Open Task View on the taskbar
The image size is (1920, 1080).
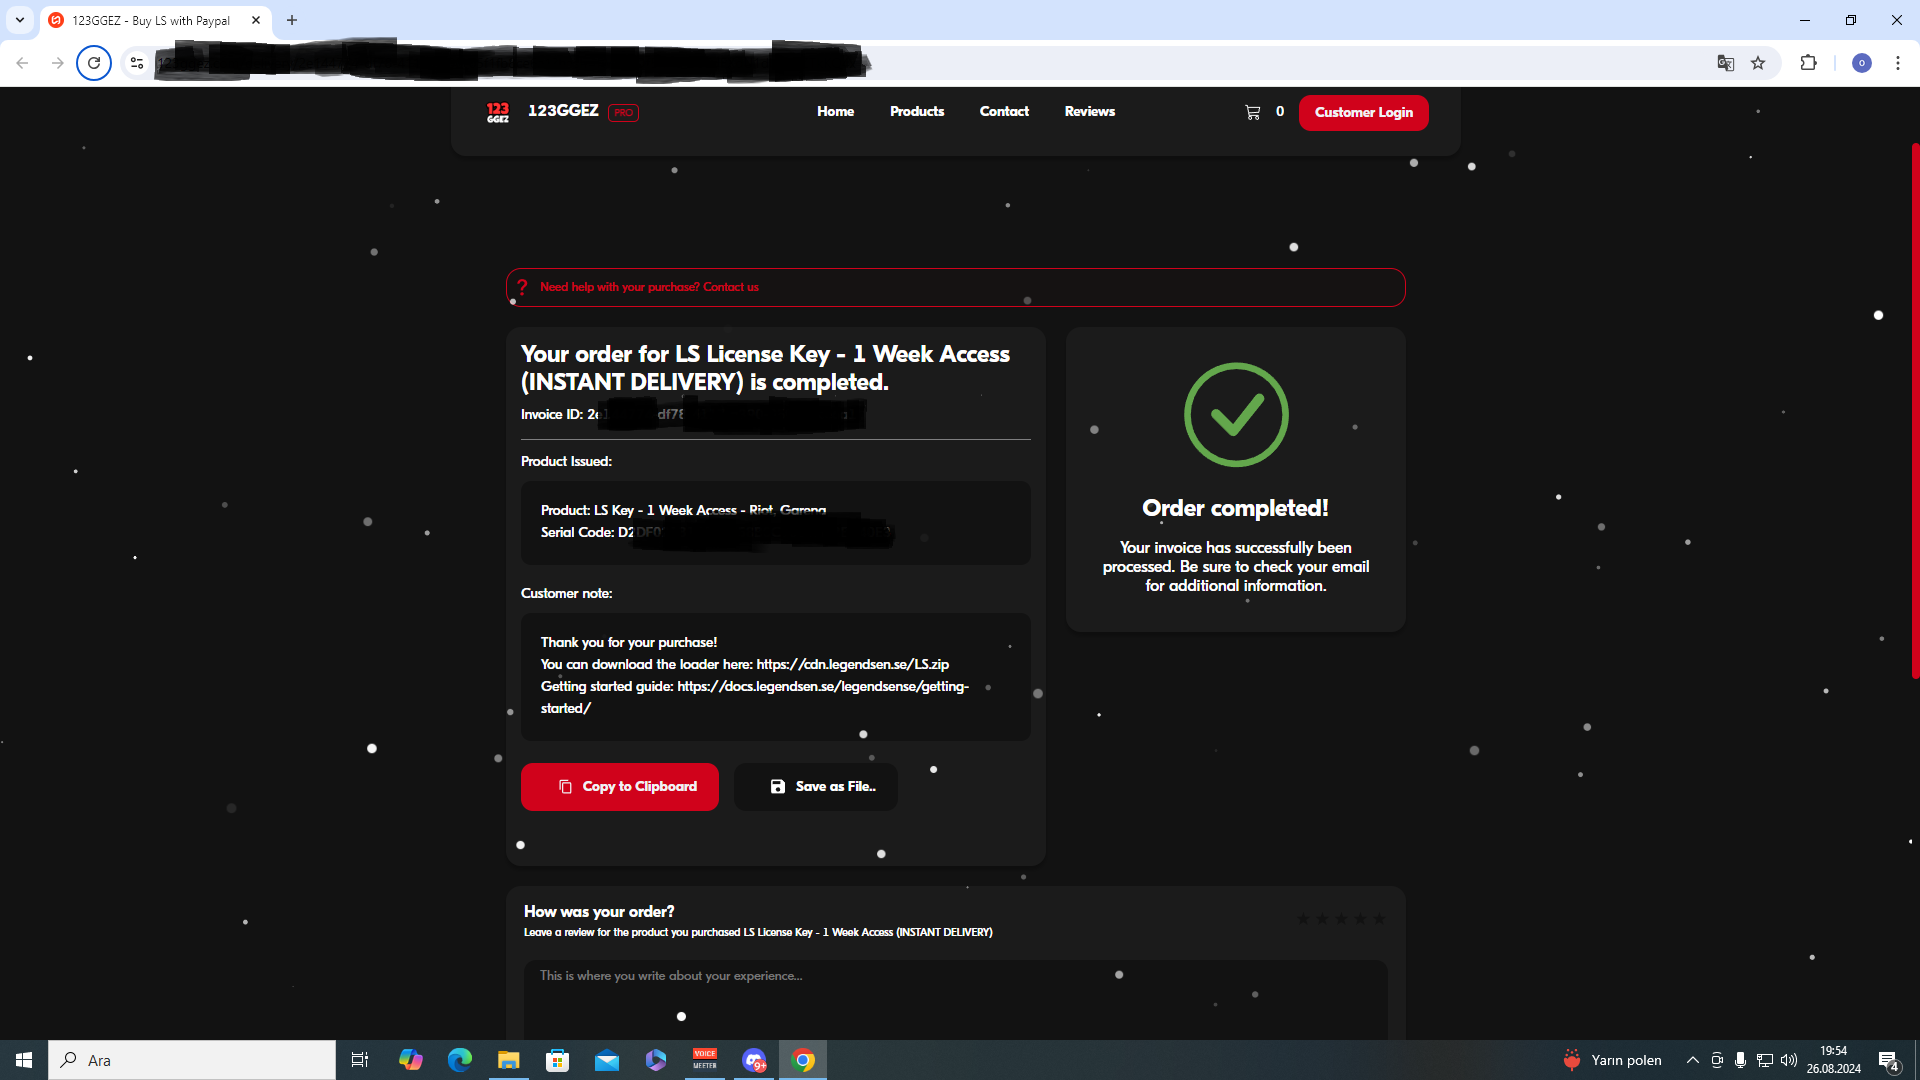360,1060
